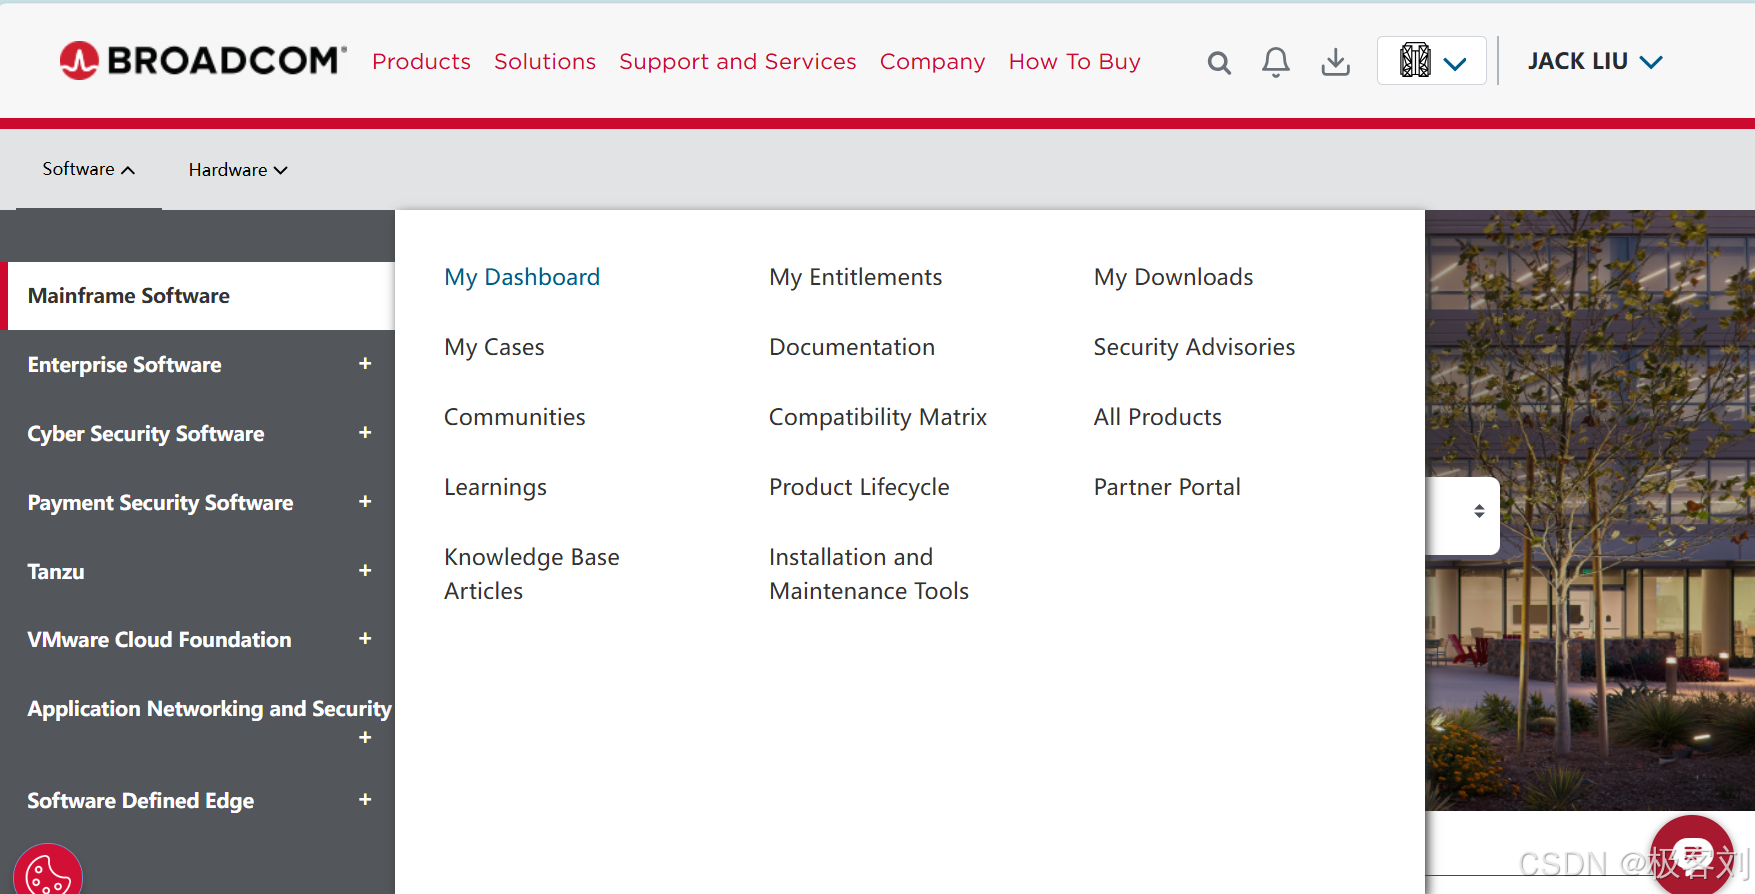Open Documentation link

(x=852, y=347)
